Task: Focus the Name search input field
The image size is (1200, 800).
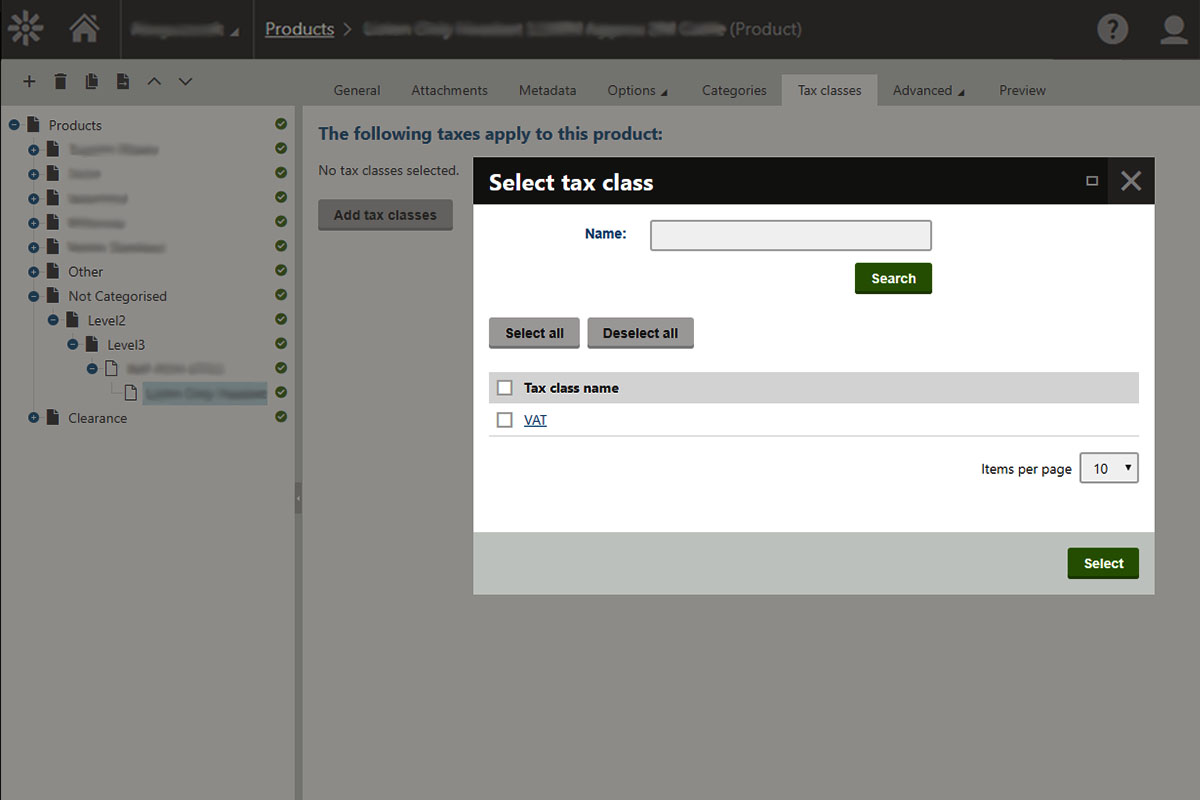Action: 790,235
